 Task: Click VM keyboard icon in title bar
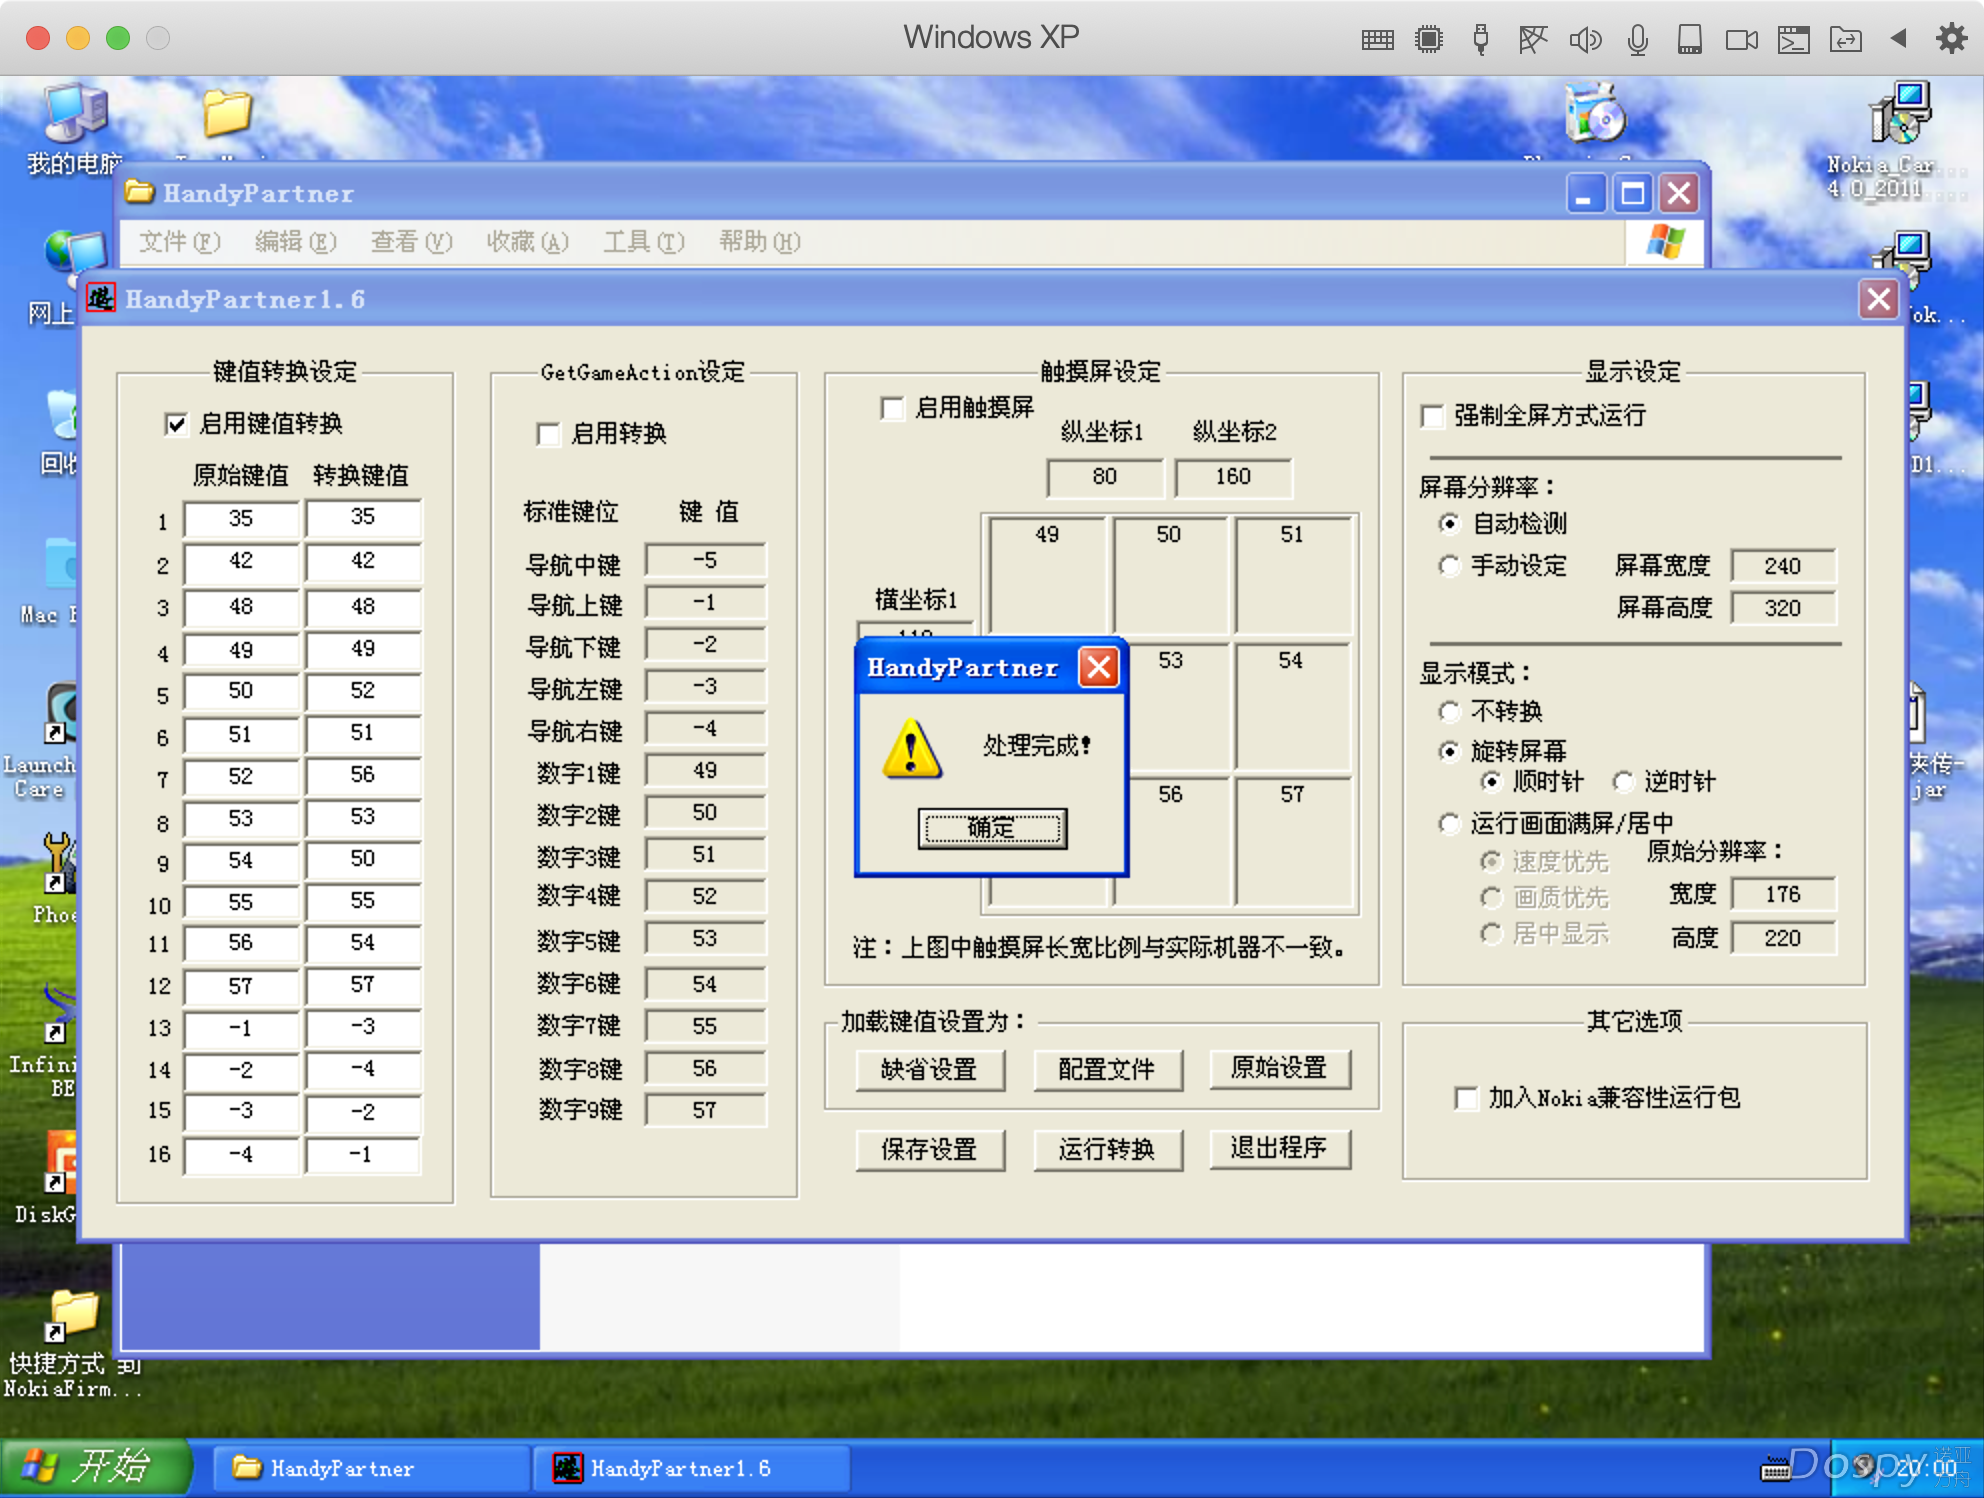point(1377,40)
